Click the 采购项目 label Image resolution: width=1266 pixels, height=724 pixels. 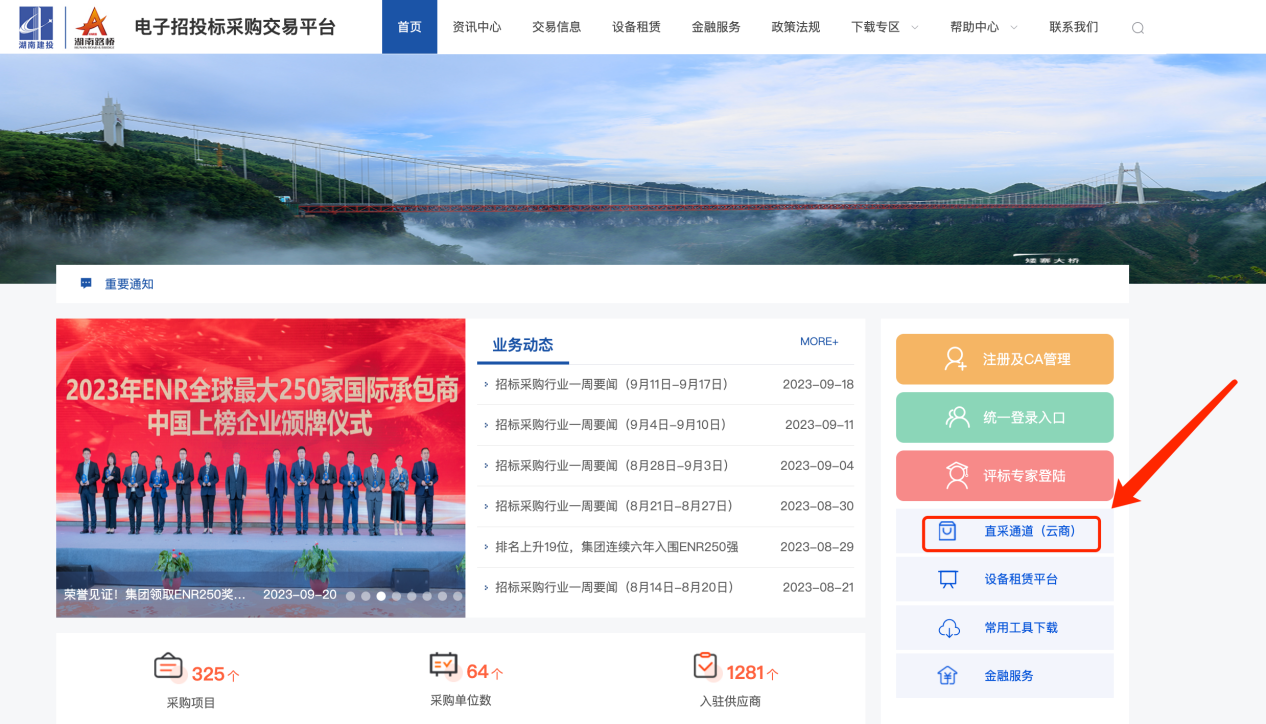tap(191, 703)
